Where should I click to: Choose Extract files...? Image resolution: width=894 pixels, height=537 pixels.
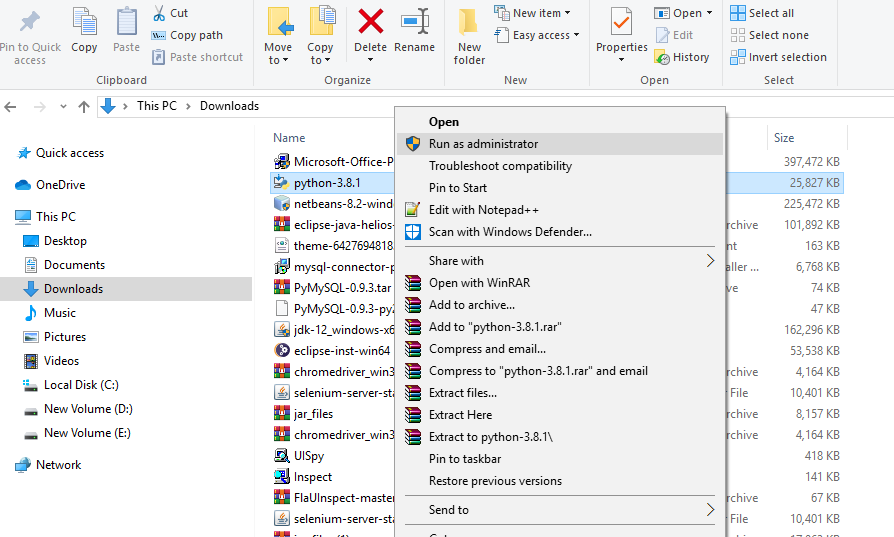click(x=559, y=393)
